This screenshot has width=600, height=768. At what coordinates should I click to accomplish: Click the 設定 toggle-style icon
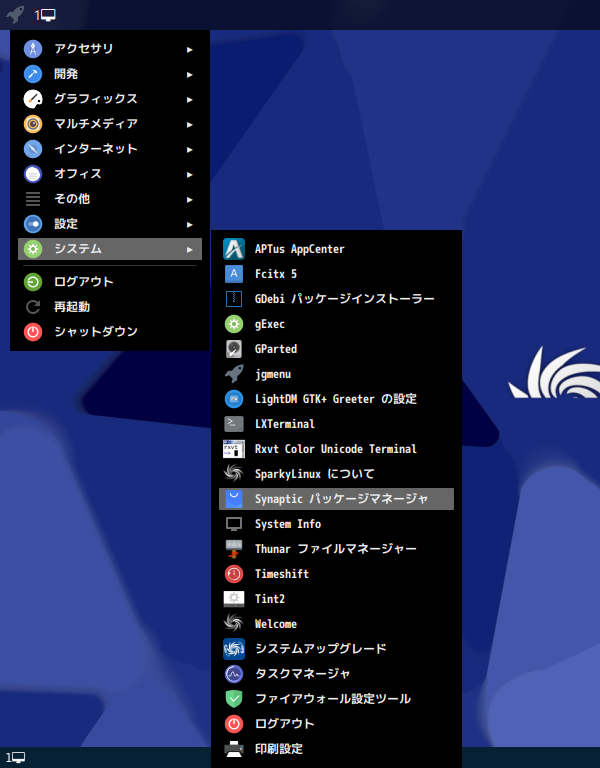[x=33, y=224]
